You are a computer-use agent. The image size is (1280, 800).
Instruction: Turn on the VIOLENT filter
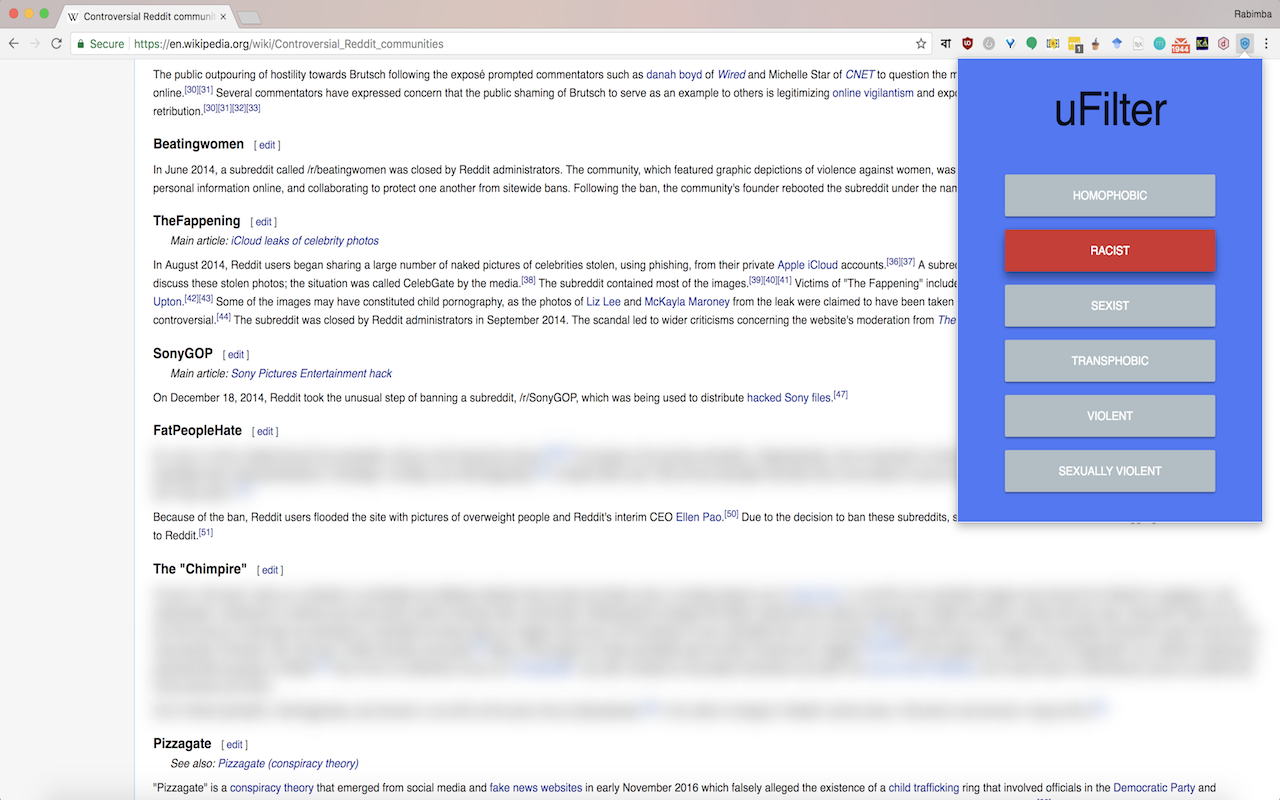(1110, 415)
